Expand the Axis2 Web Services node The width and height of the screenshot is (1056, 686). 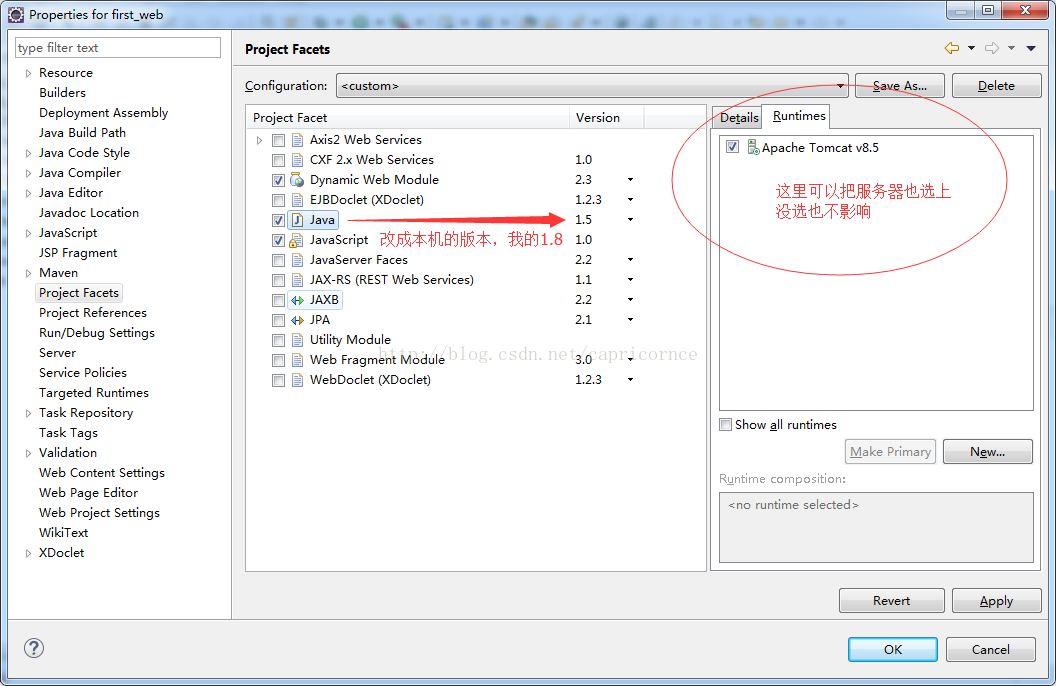pos(259,140)
